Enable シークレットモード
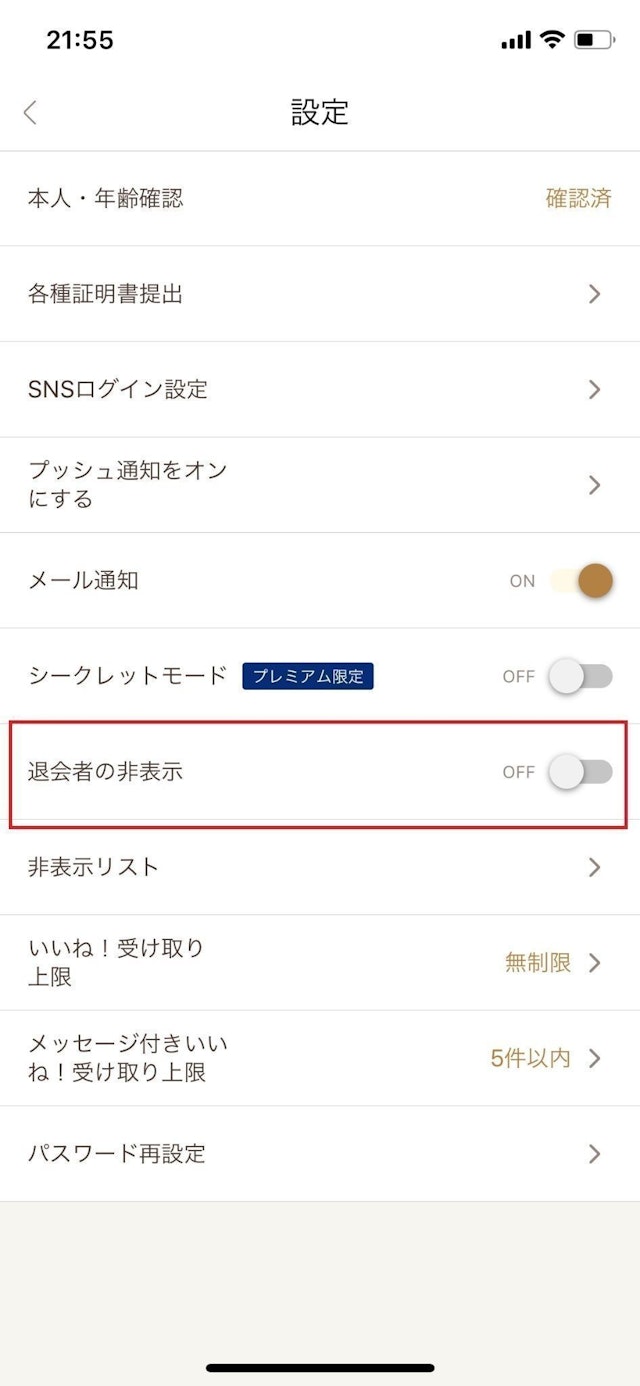The width and height of the screenshot is (640, 1386). pos(578,676)
